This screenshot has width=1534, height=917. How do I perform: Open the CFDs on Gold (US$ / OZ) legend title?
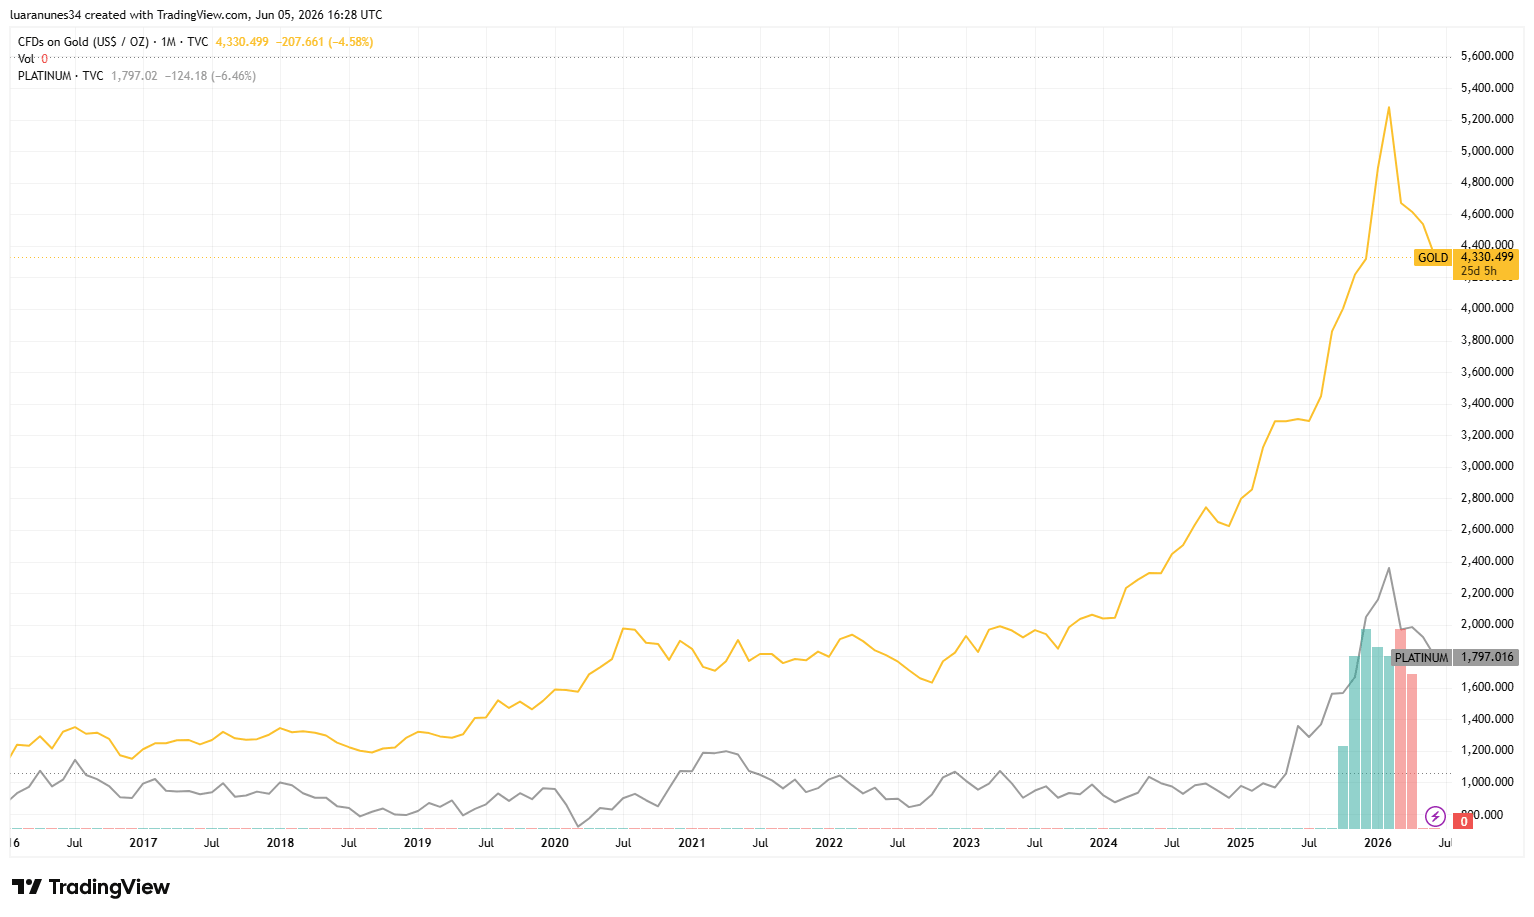pos(83,42)
